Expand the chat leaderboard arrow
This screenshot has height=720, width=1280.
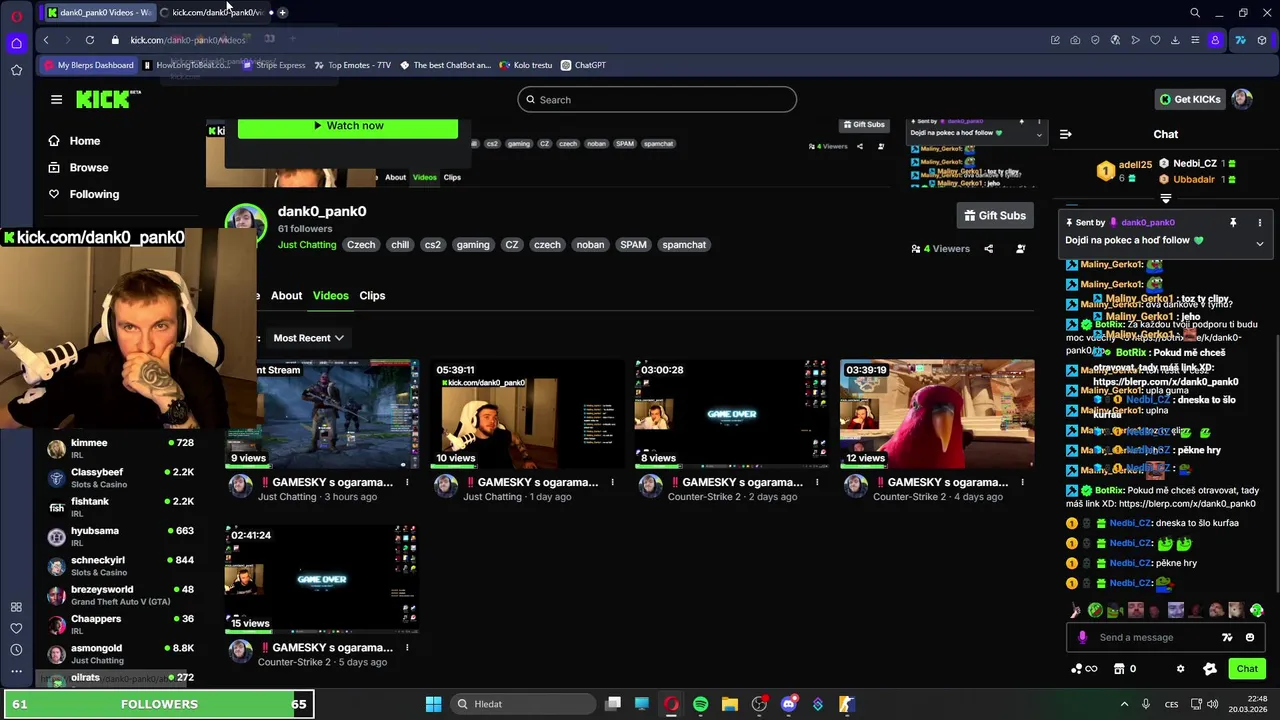1165,198
